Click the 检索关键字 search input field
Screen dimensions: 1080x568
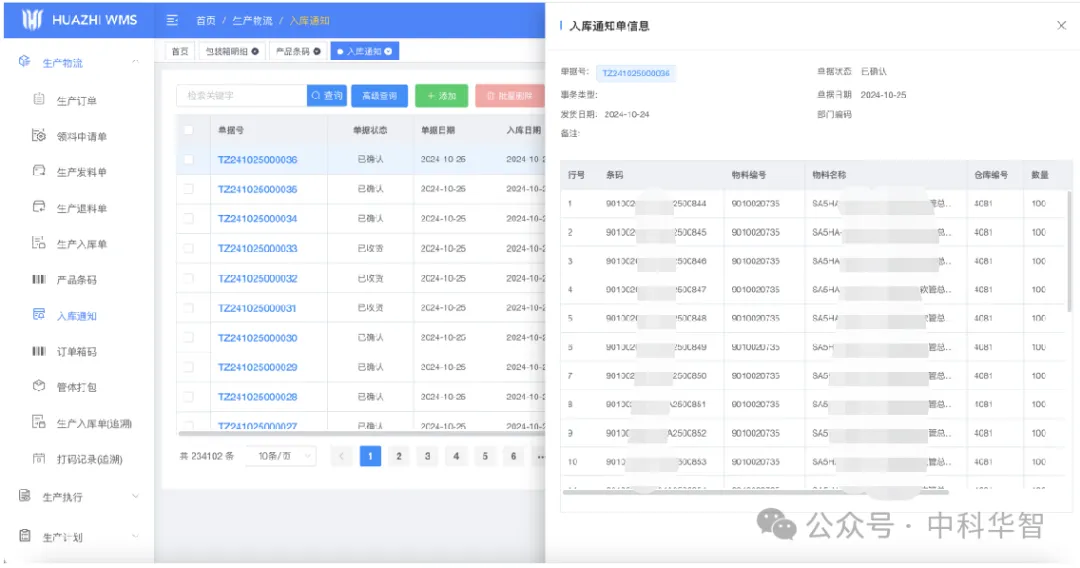(241, 96)
